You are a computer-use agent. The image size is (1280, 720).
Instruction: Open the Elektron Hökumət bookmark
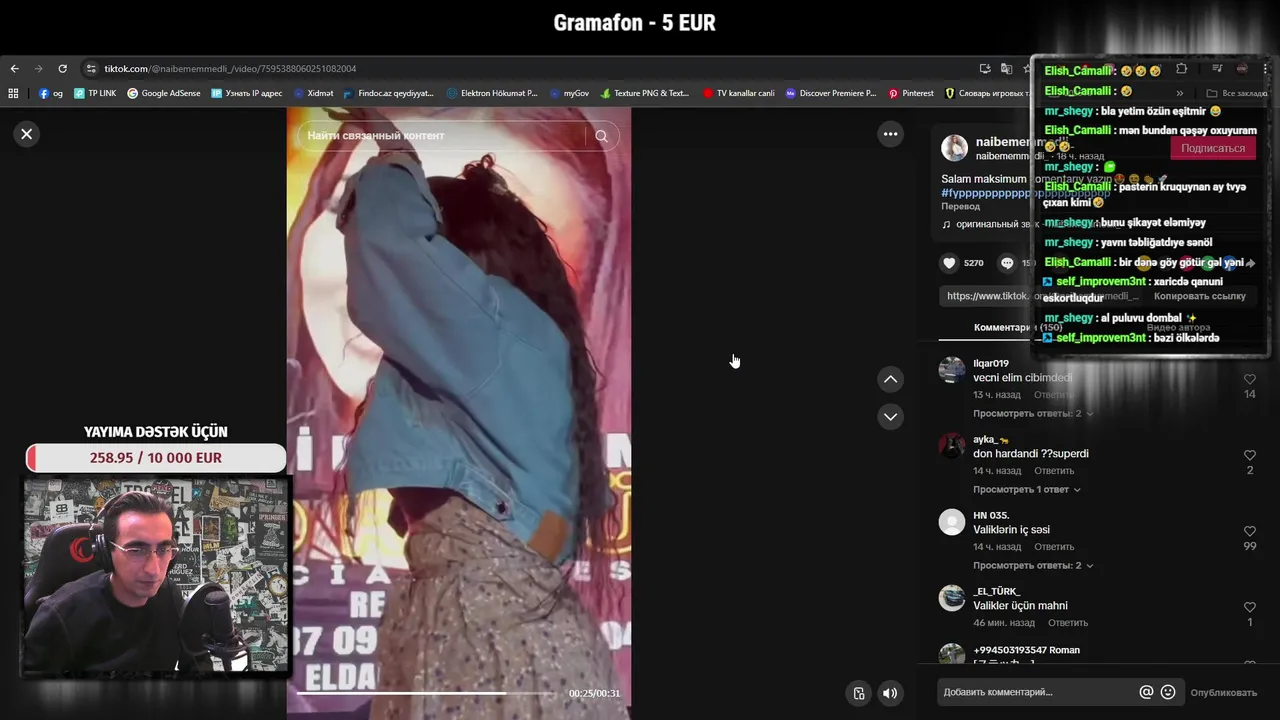pos(492,93)
